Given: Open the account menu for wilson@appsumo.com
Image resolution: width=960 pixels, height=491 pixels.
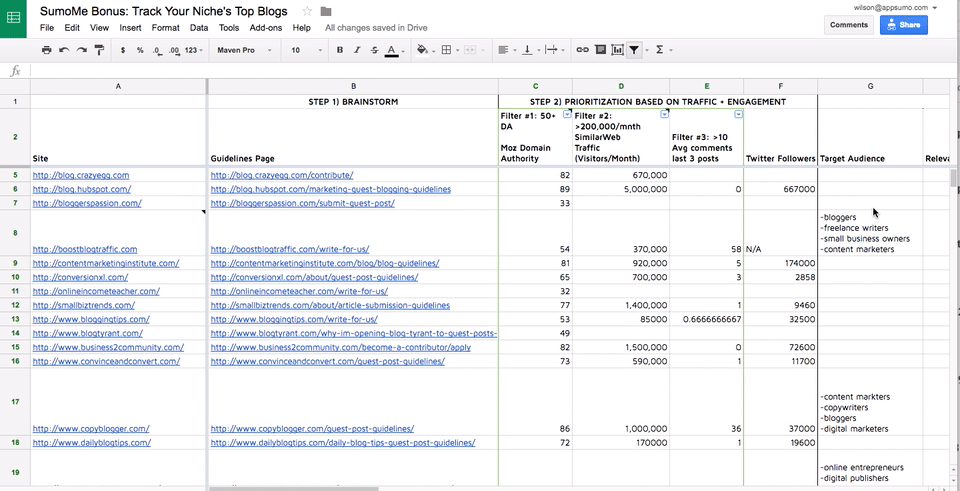Looking at the screenshot, I should tap(895, 7).
